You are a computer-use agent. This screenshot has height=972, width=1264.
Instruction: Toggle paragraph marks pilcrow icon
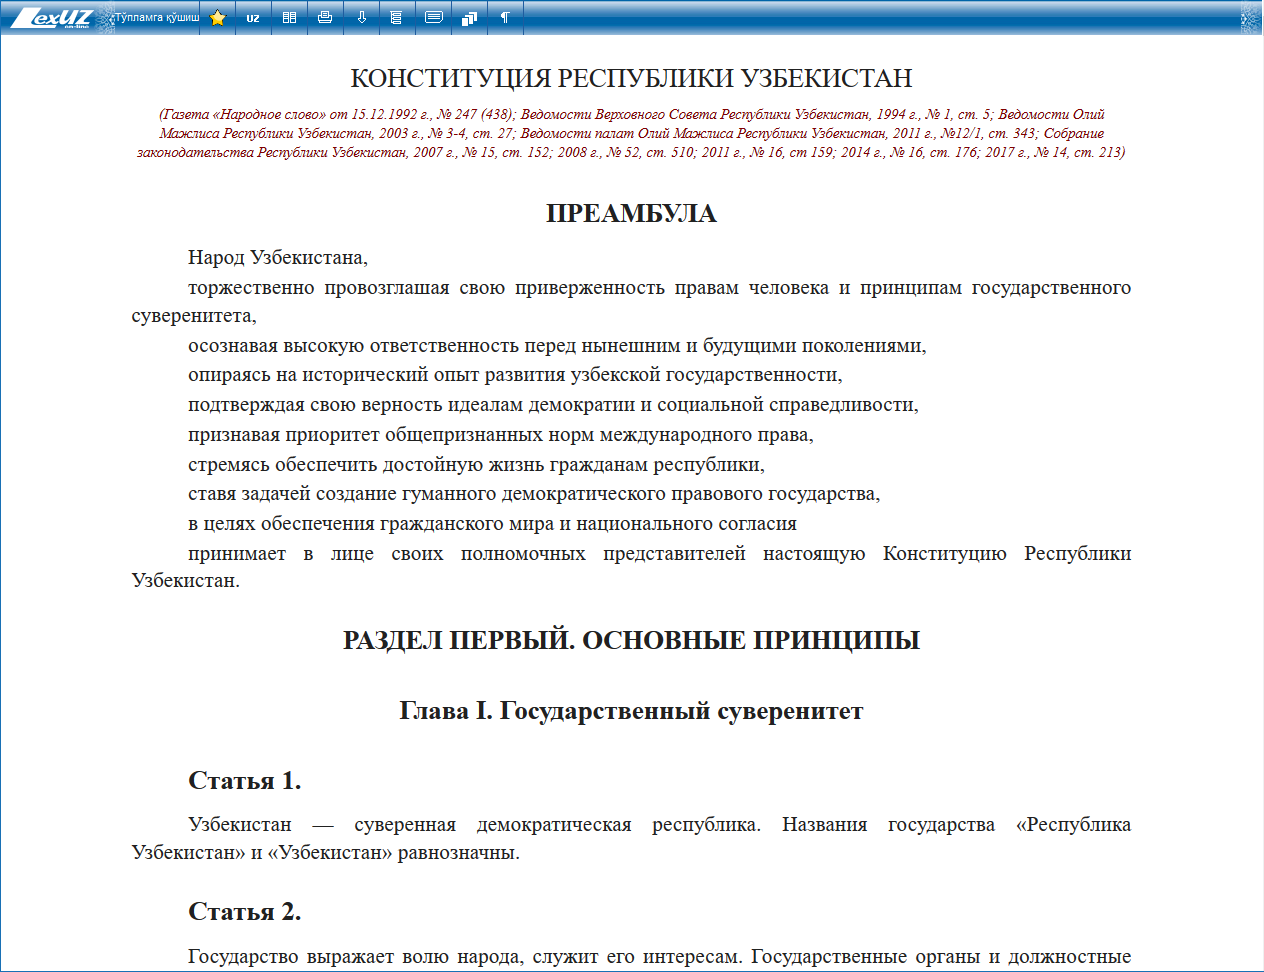click(x=505, y=18)
